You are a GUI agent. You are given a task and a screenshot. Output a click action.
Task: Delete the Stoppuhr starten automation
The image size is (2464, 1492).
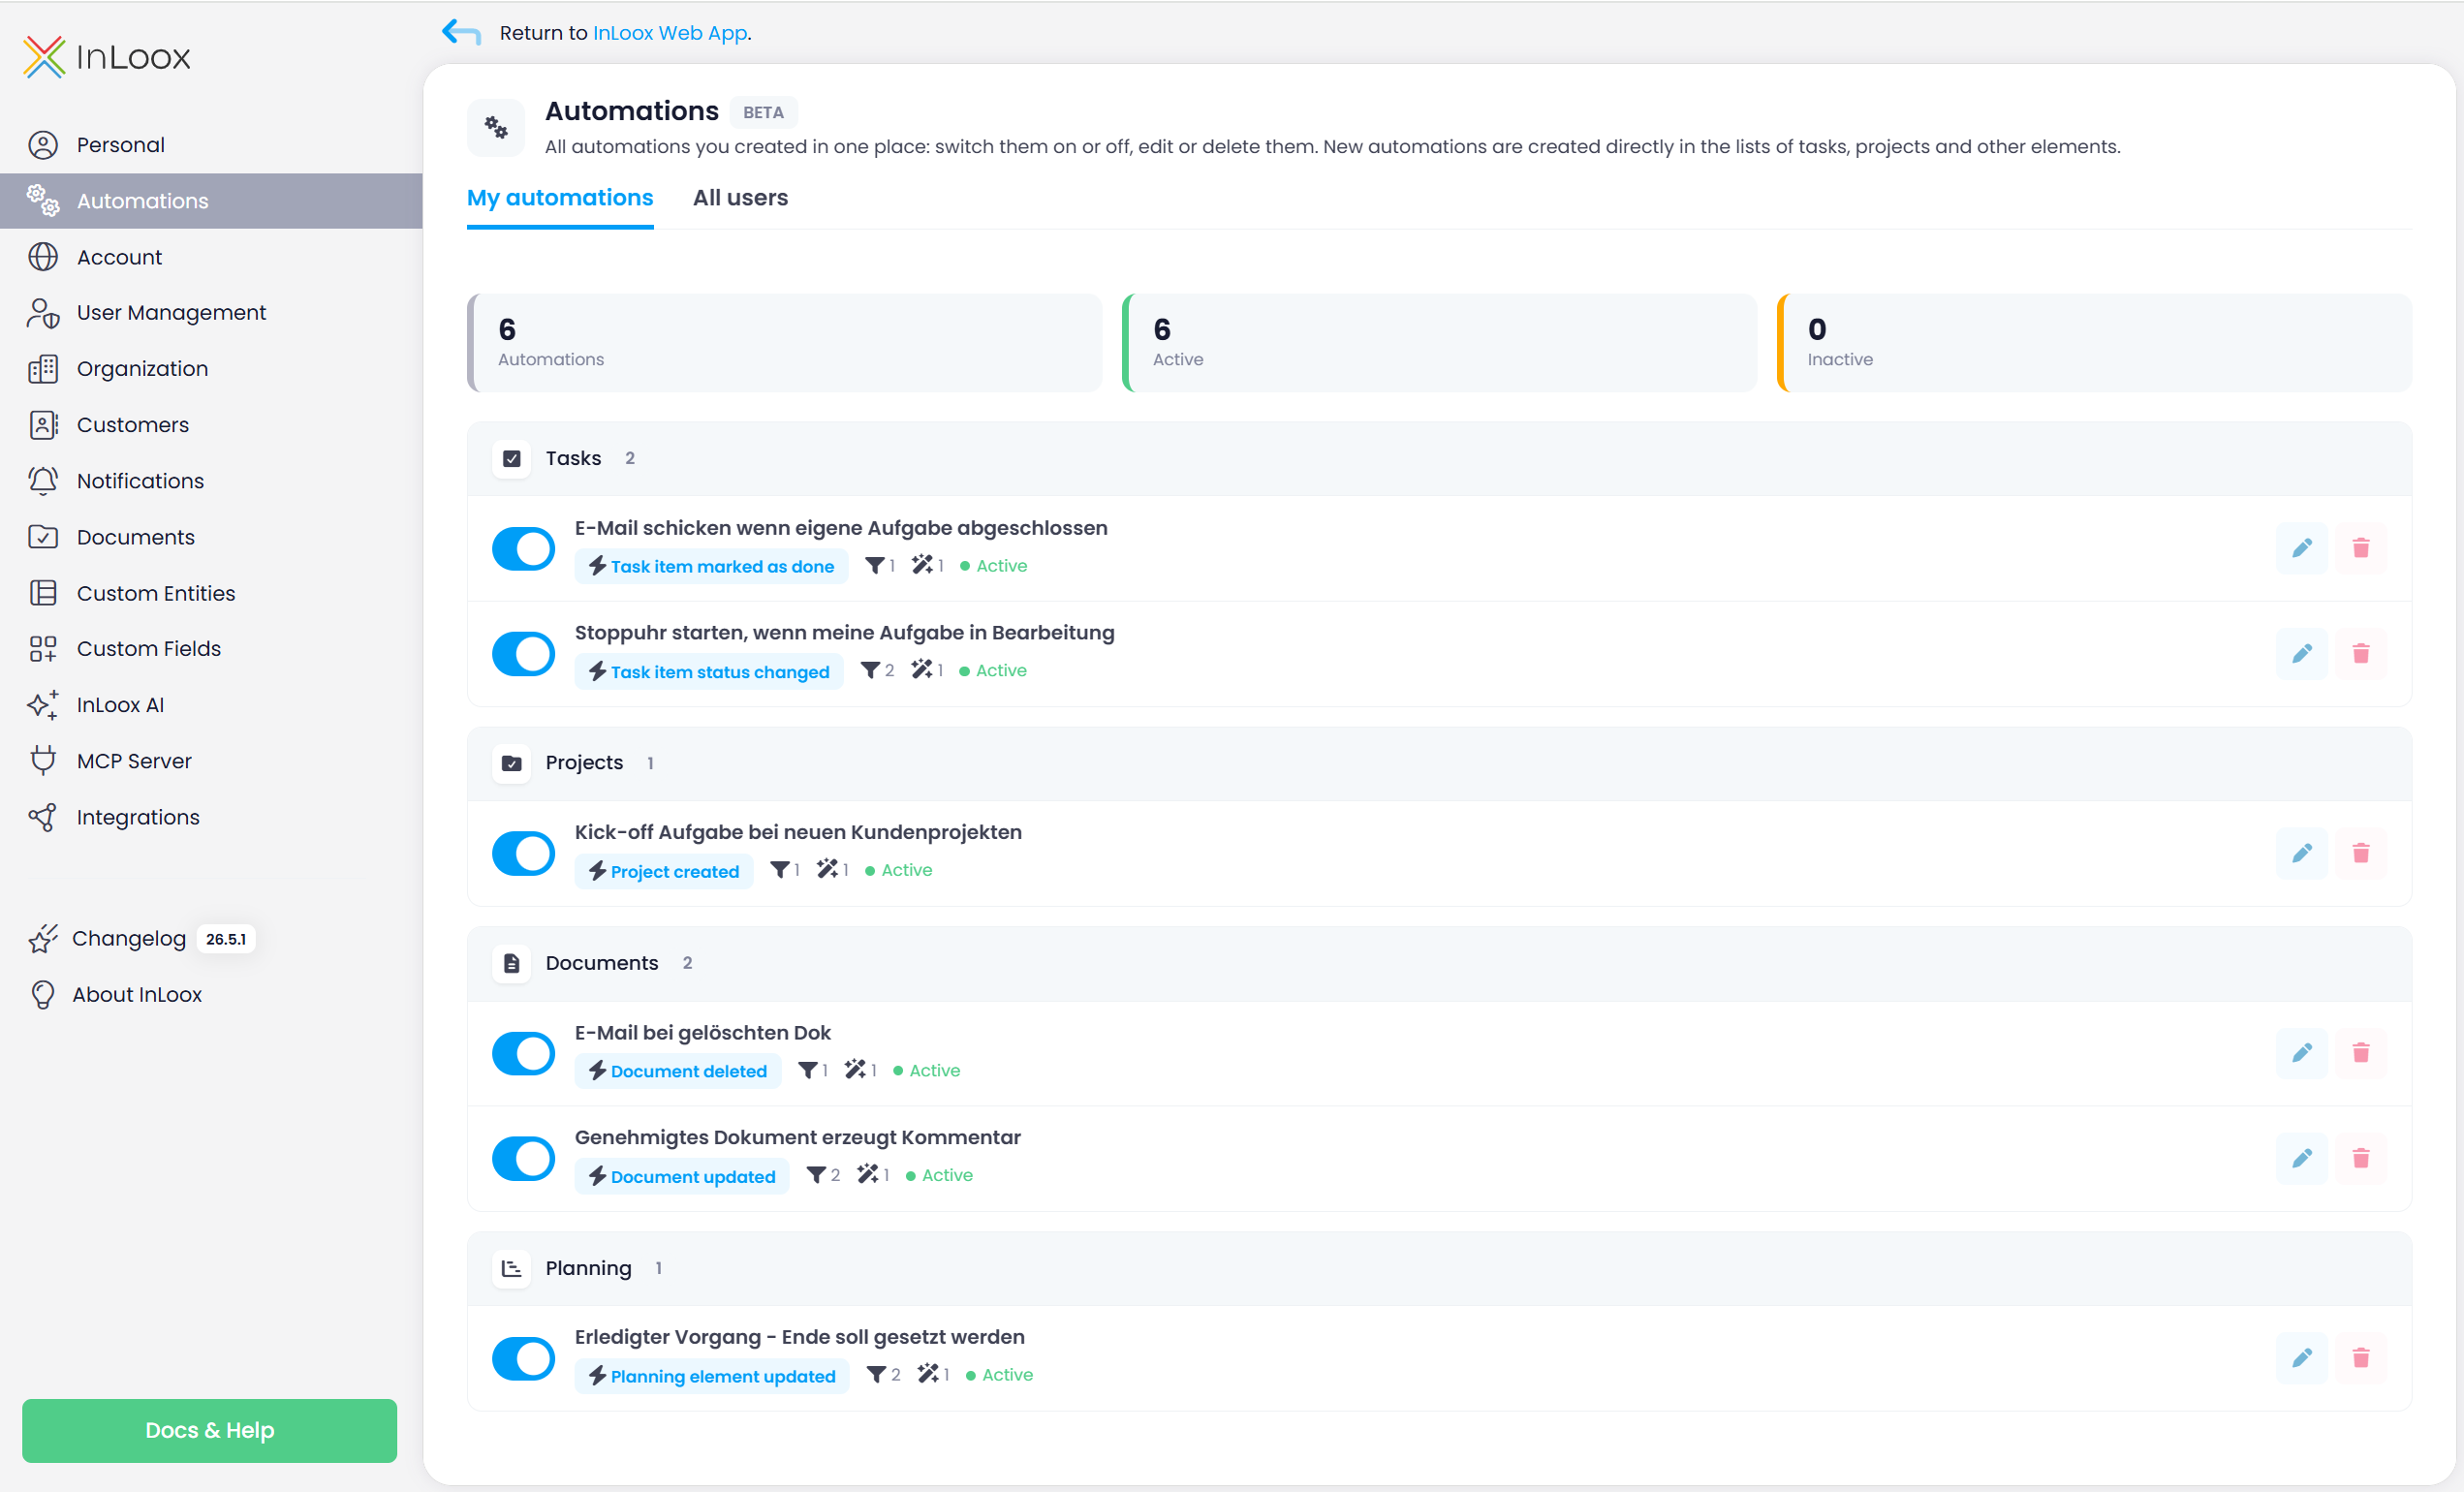tap(2361, 653)
